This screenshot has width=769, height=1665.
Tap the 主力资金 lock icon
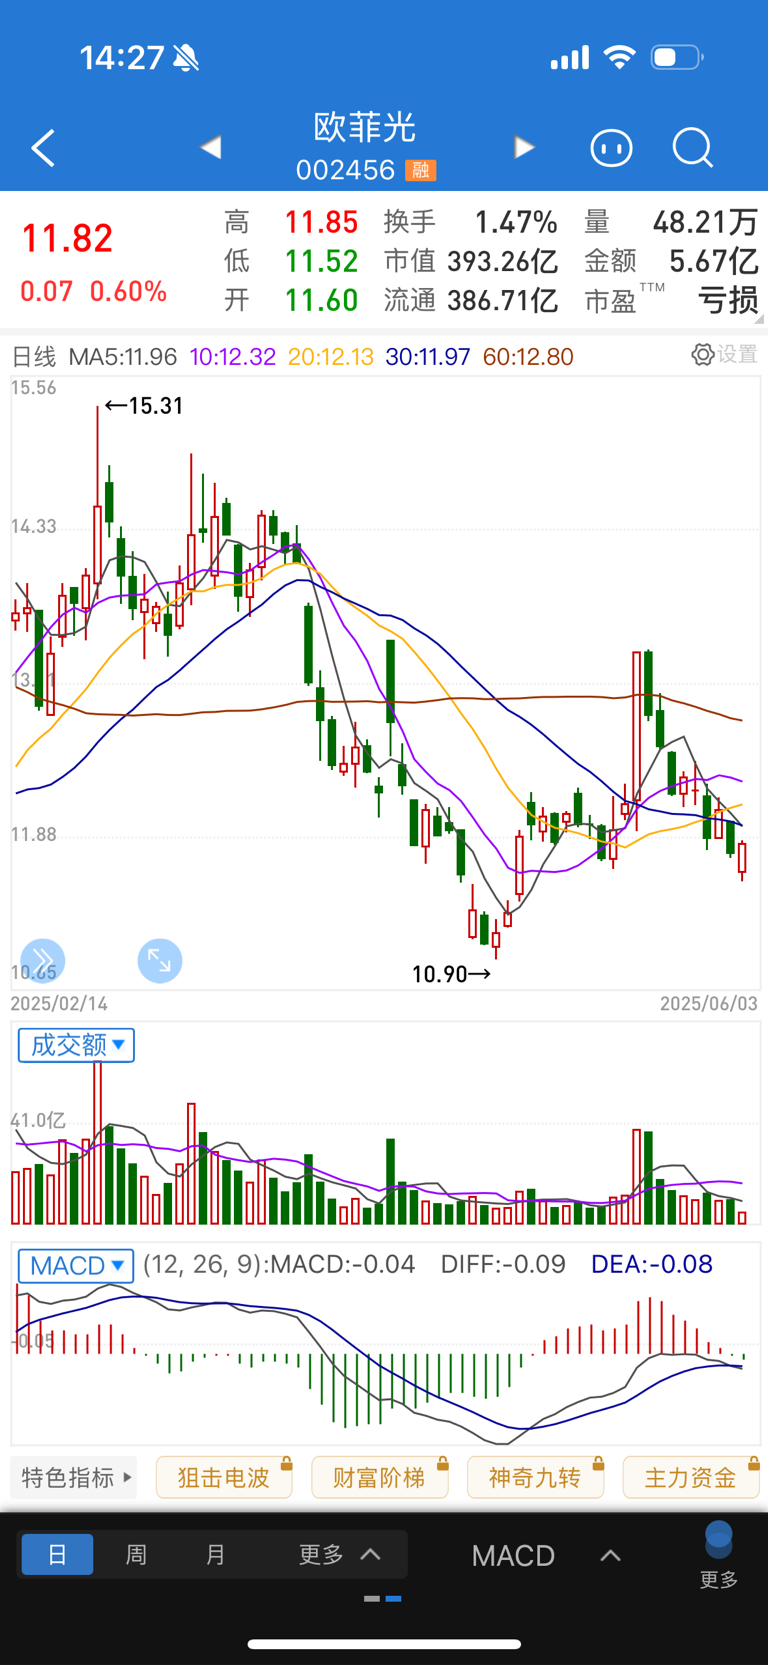pos(754,1463)
